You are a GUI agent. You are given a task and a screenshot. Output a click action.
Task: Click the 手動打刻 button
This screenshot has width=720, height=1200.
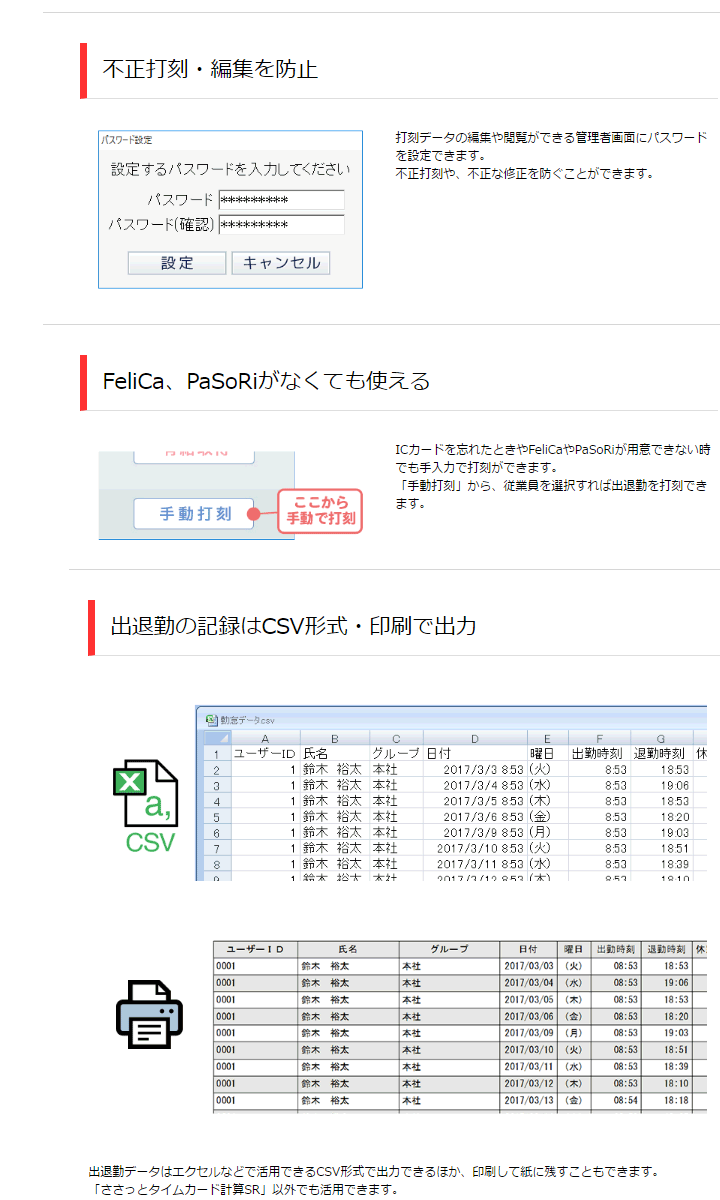(x=194, y=514)
